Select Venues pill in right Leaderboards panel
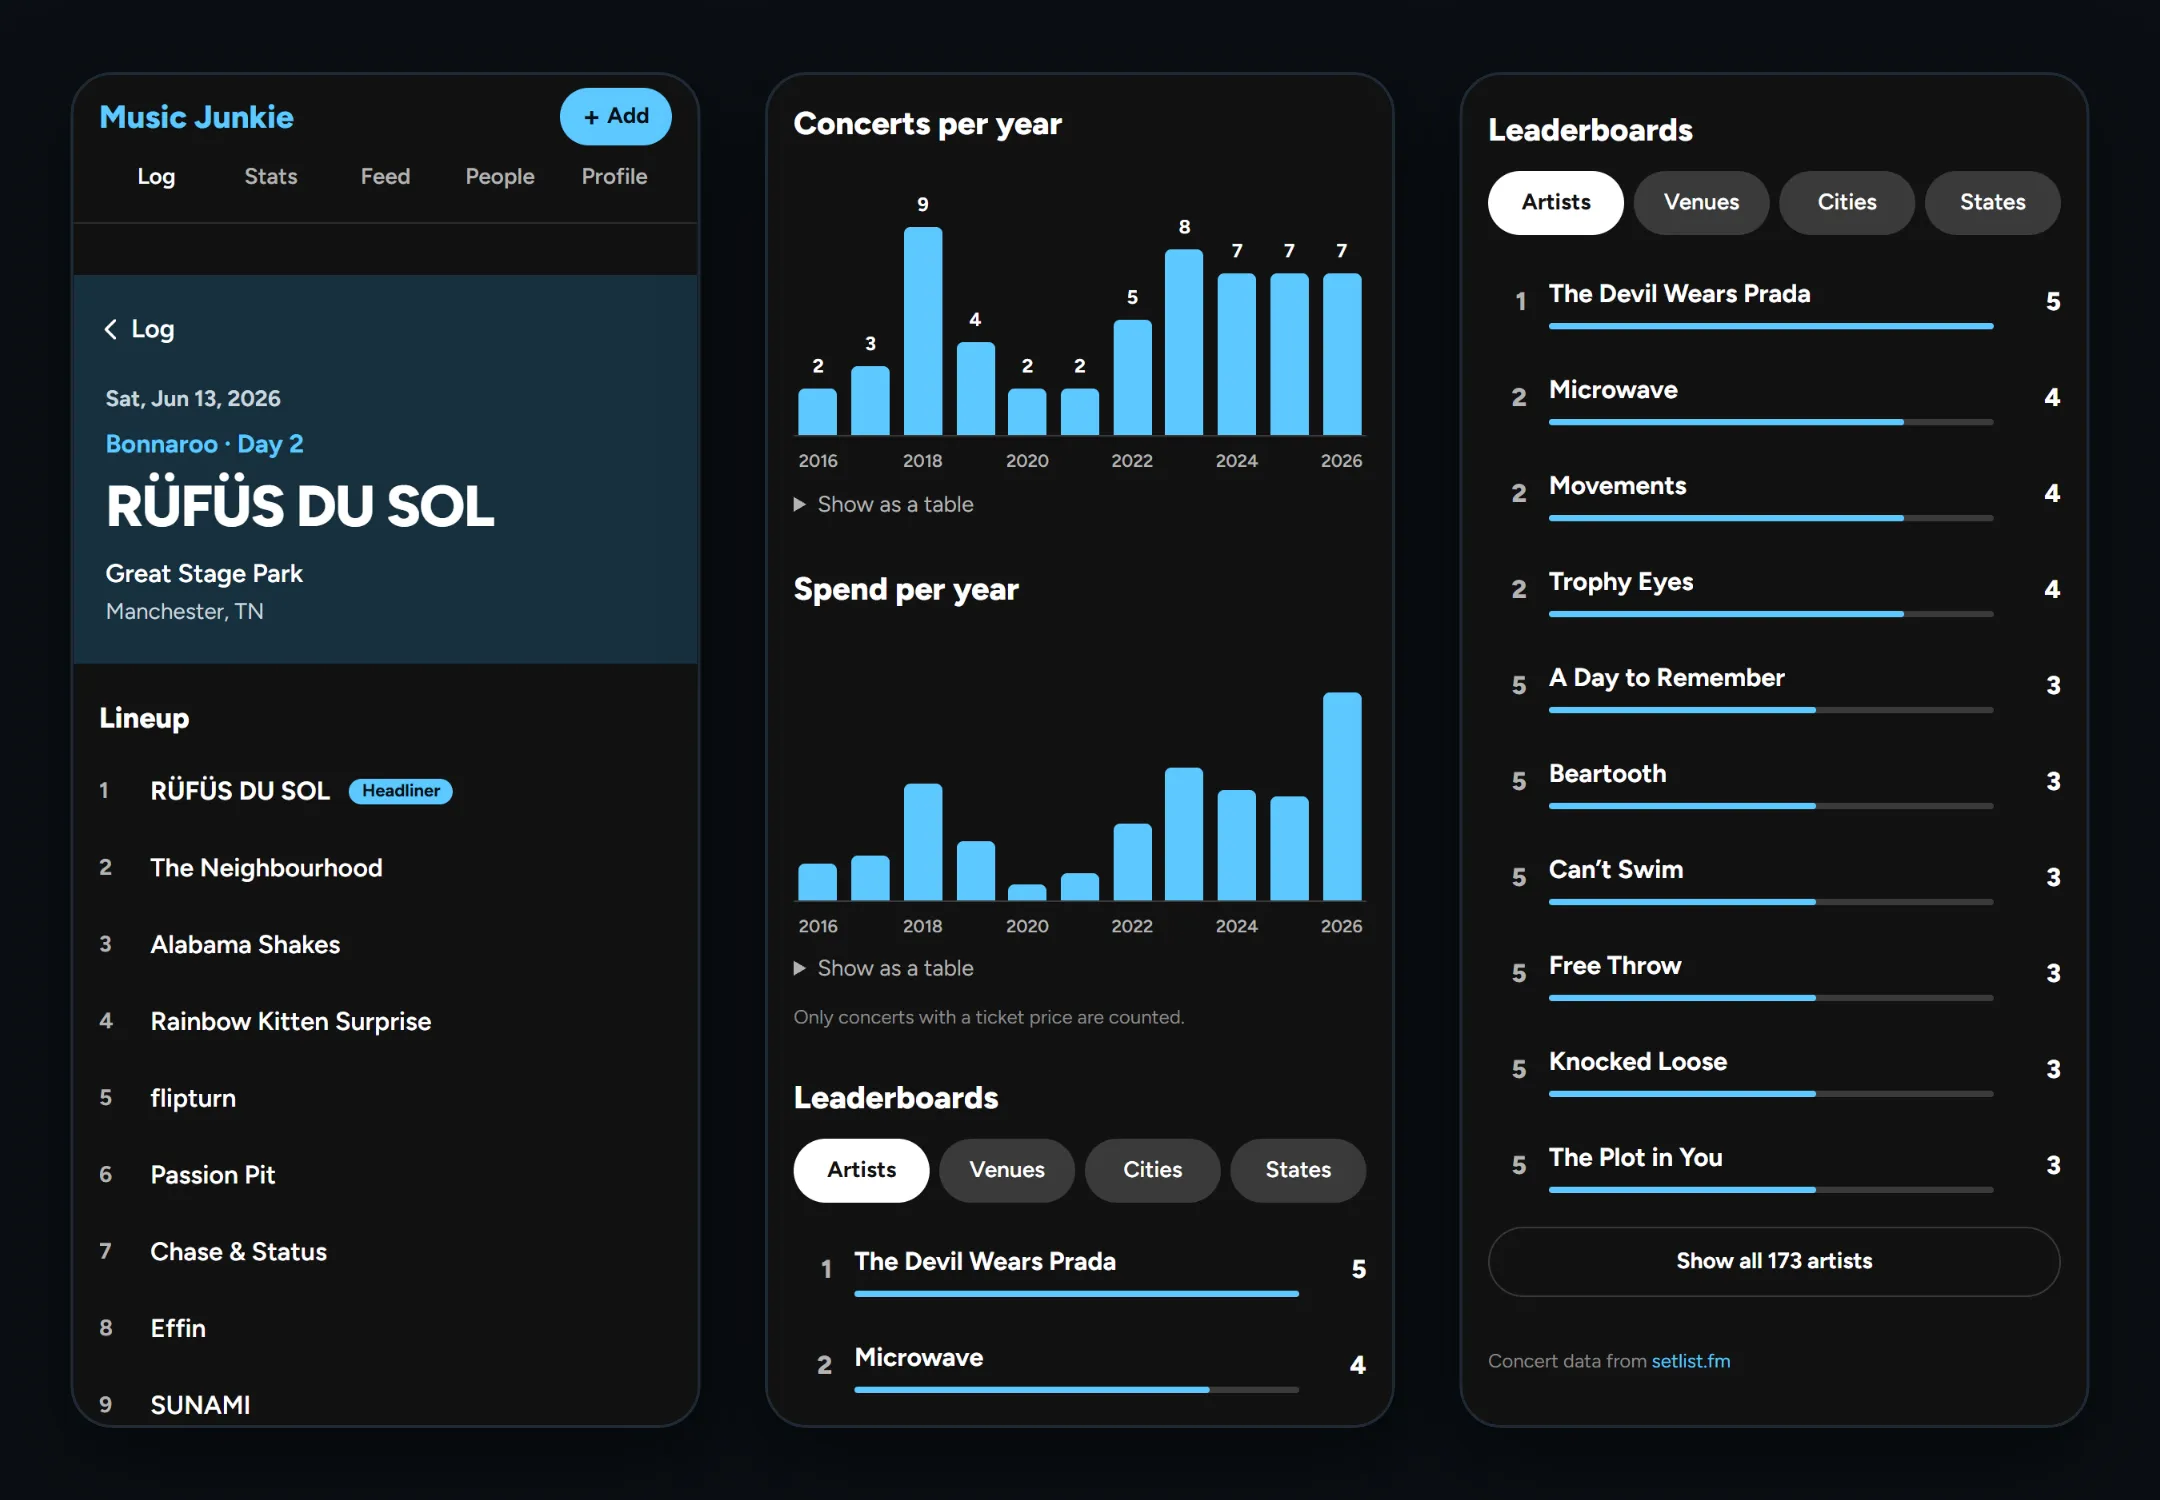 click(x=1701, y=203)
